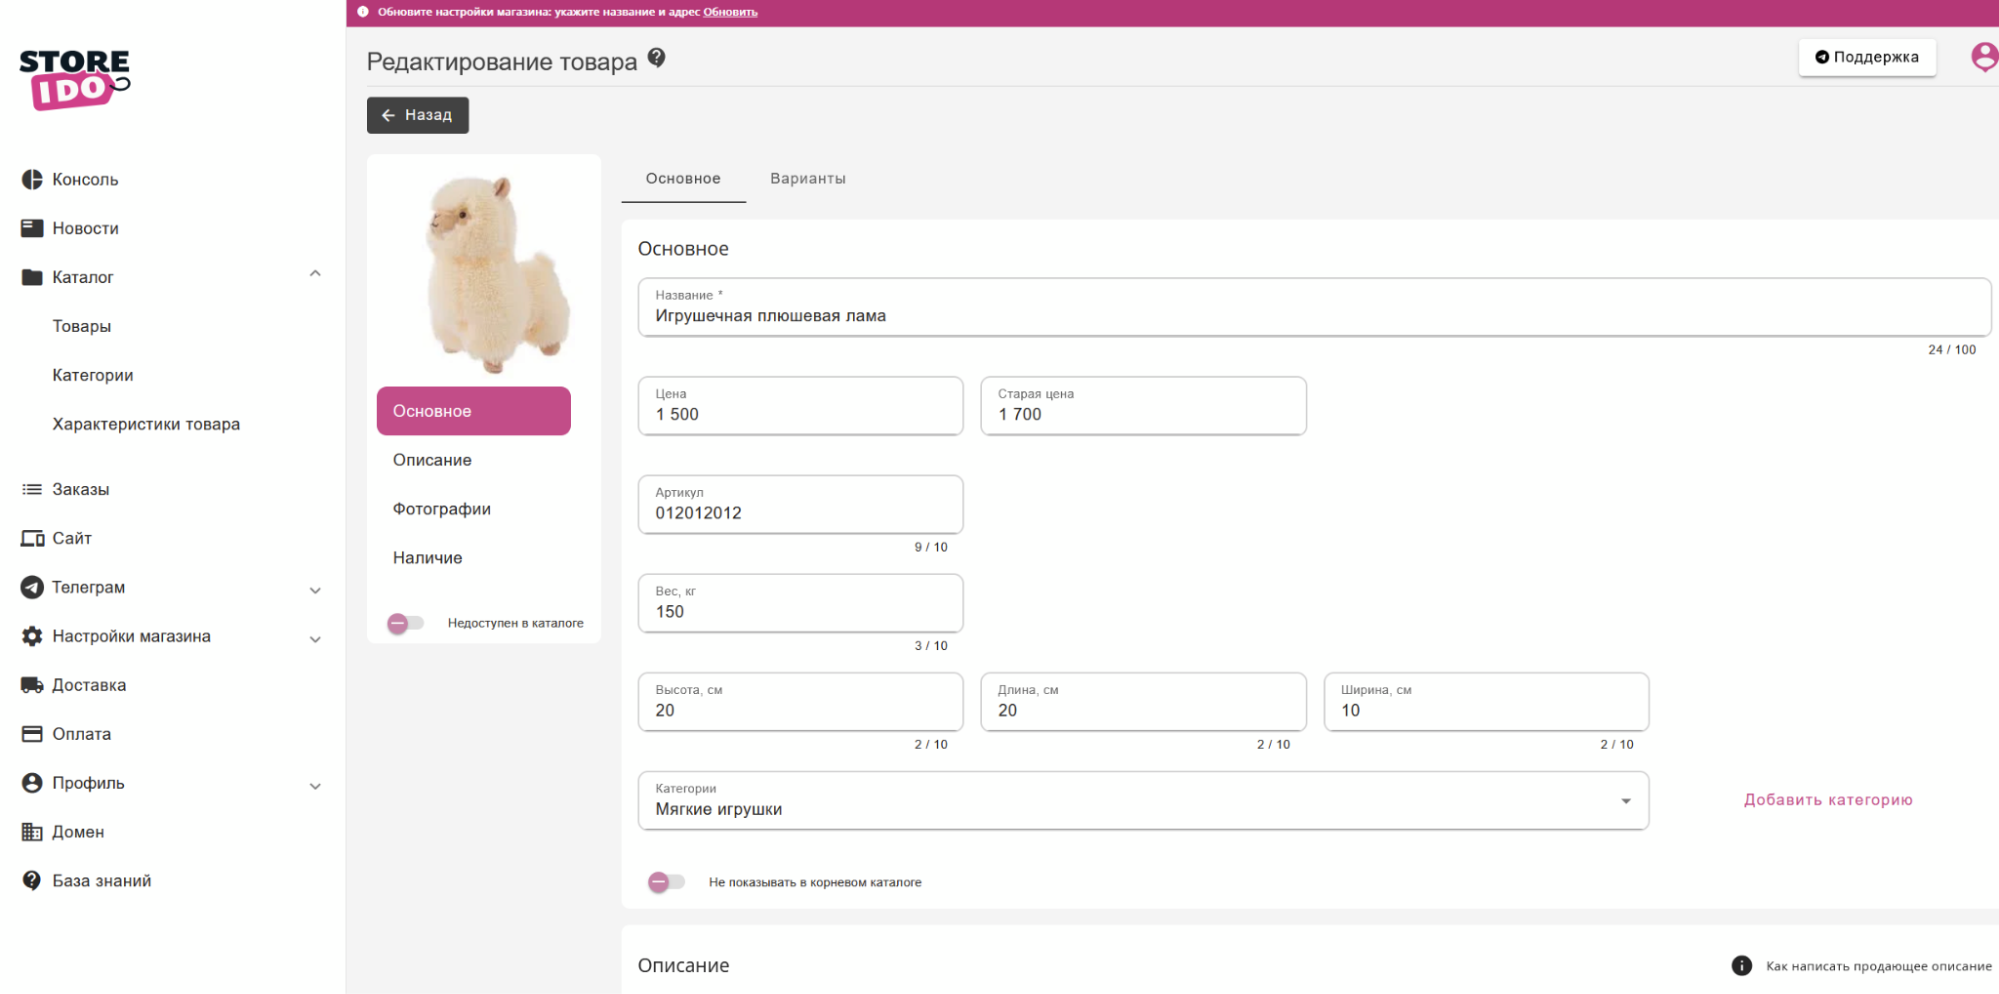Open Новости via its sidebar icon
The image size is (1999, 994).
point(32,228)
